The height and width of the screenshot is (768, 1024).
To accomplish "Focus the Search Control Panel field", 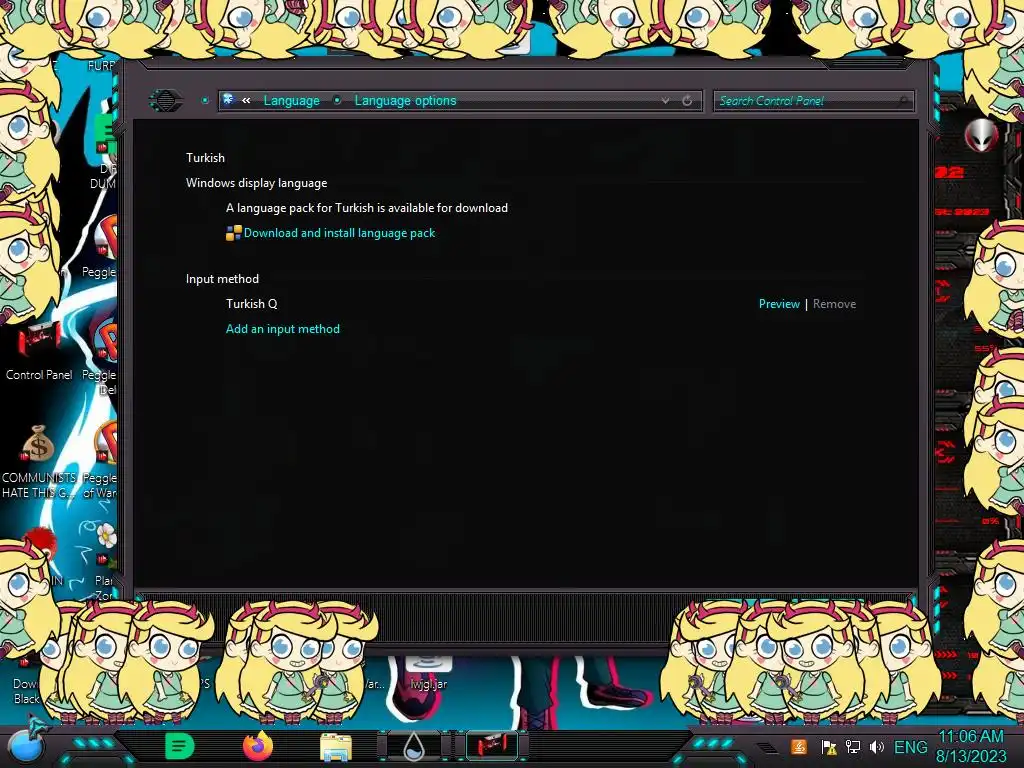I will [812, 101].
